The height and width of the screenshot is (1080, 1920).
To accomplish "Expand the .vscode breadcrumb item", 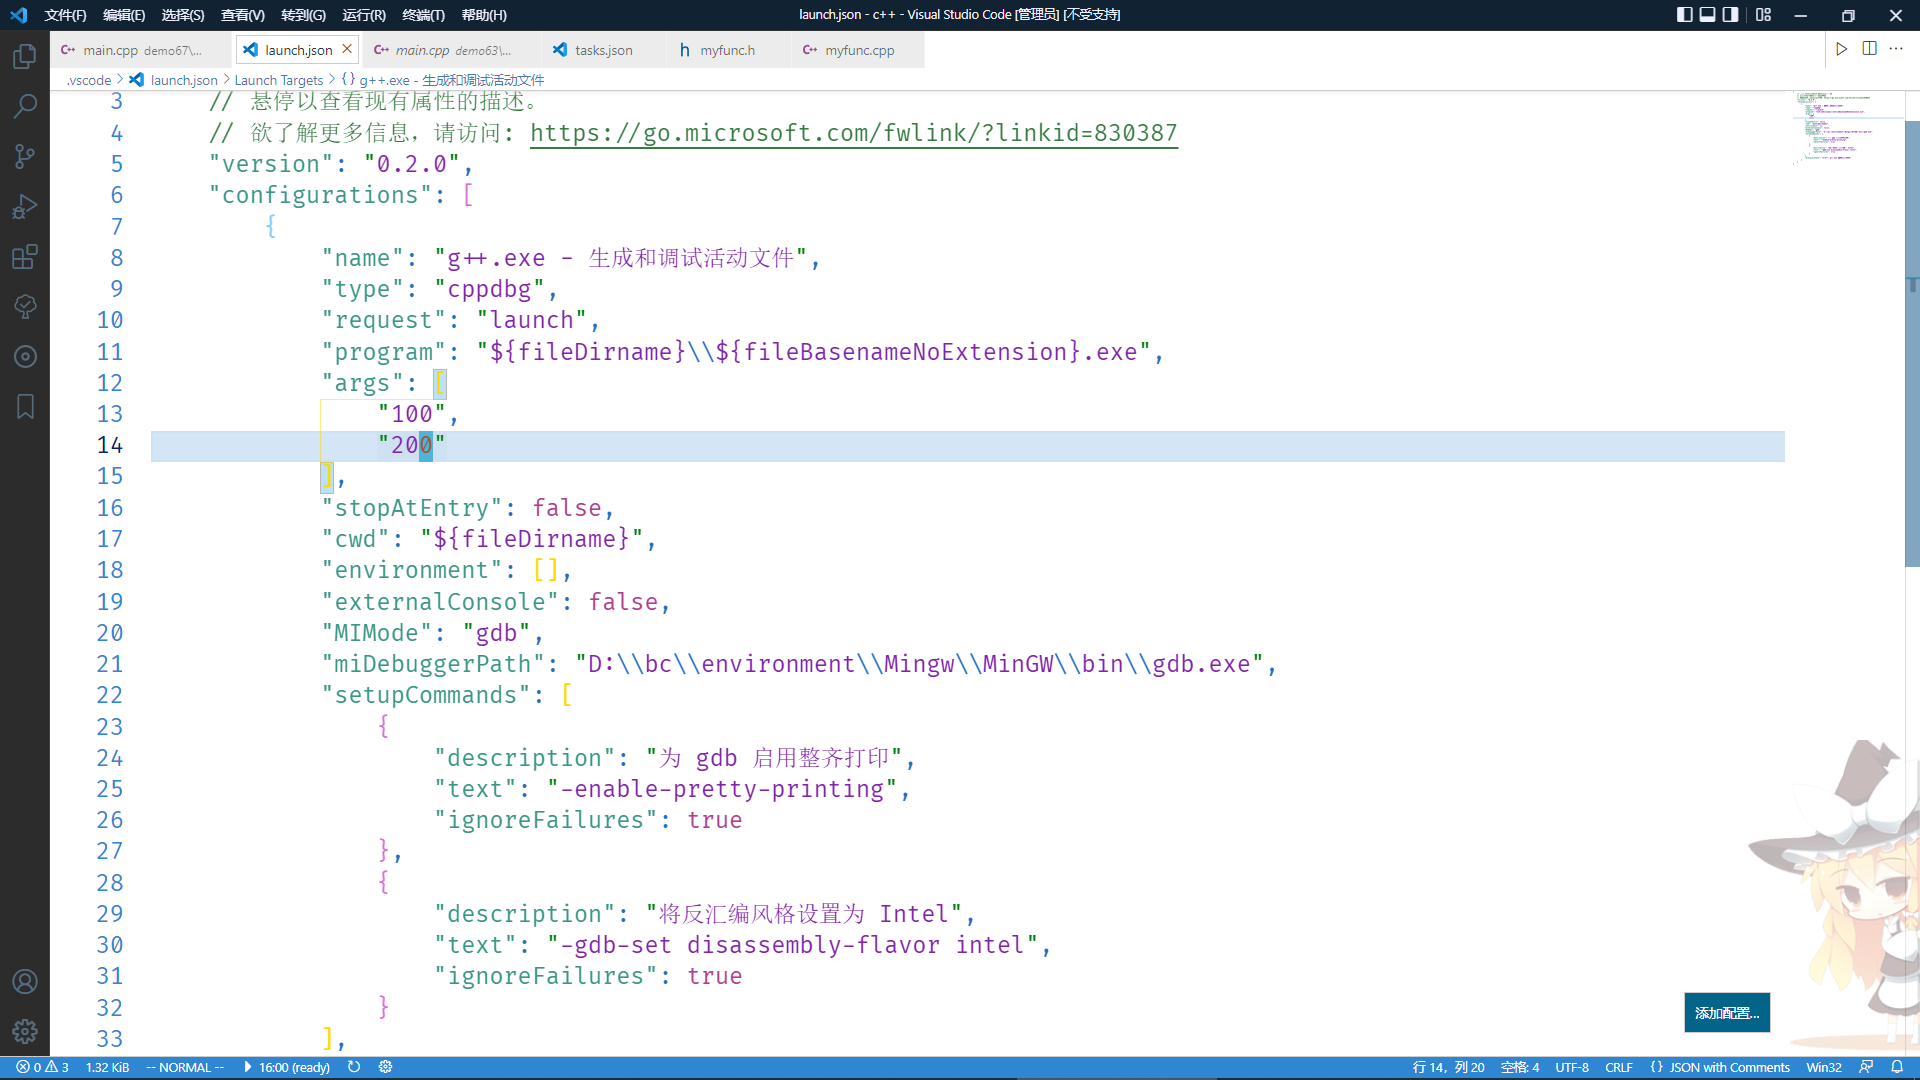I will pos(88,80).
